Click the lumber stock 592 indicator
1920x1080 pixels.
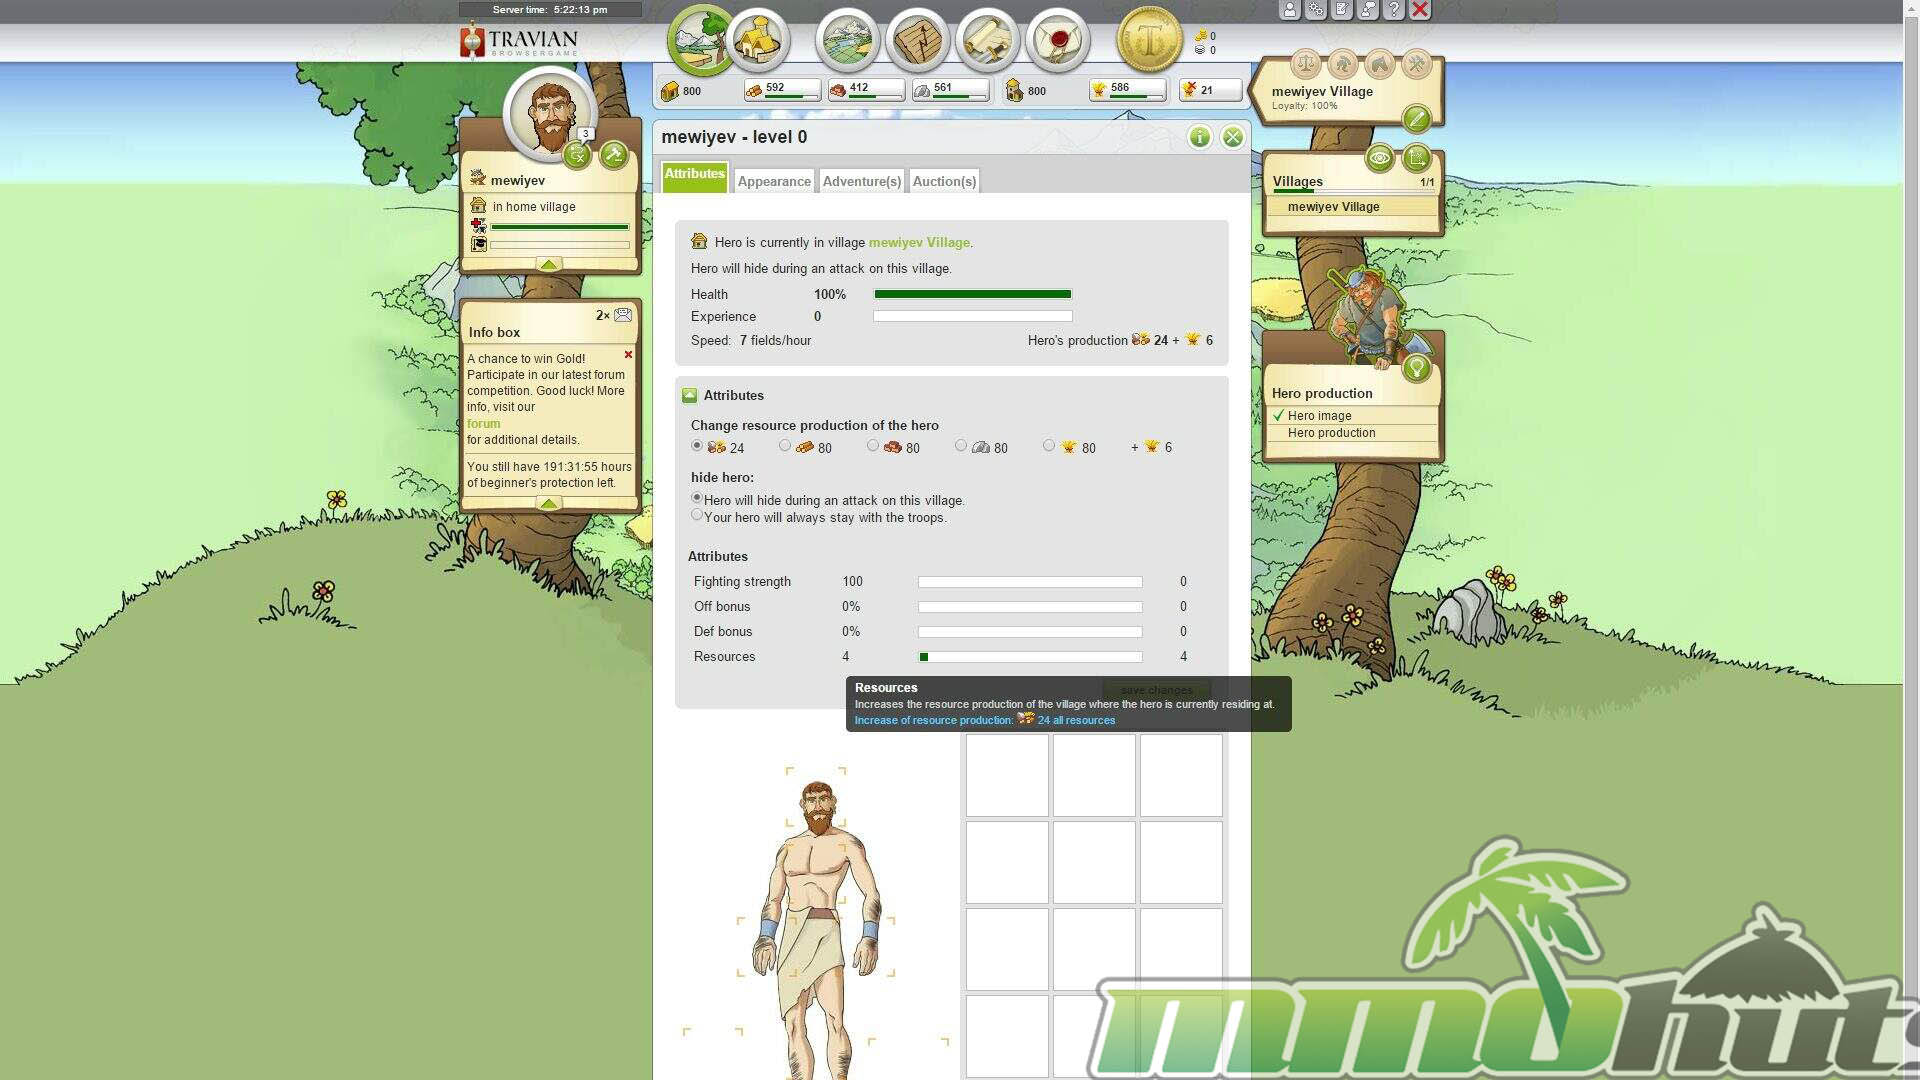click(782, 90)
